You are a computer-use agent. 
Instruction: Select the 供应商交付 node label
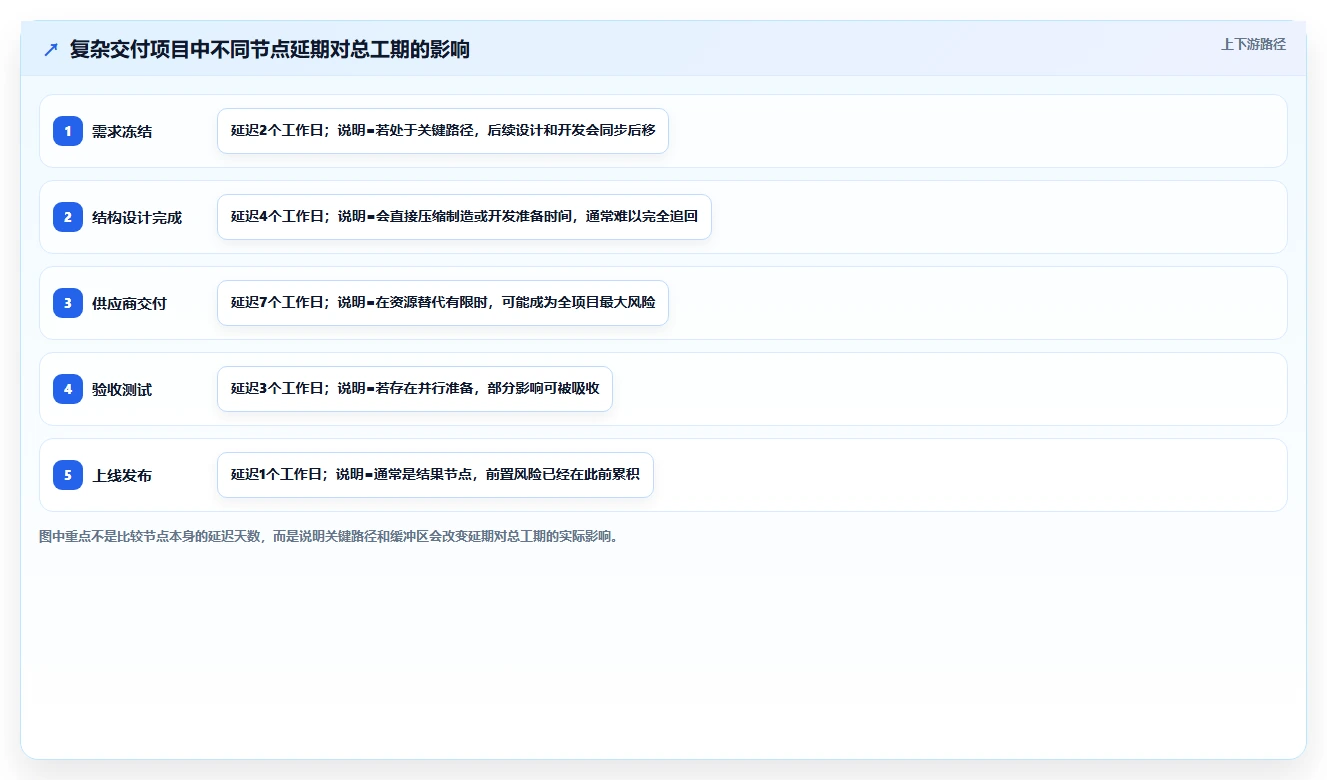[x=129, y=304]
